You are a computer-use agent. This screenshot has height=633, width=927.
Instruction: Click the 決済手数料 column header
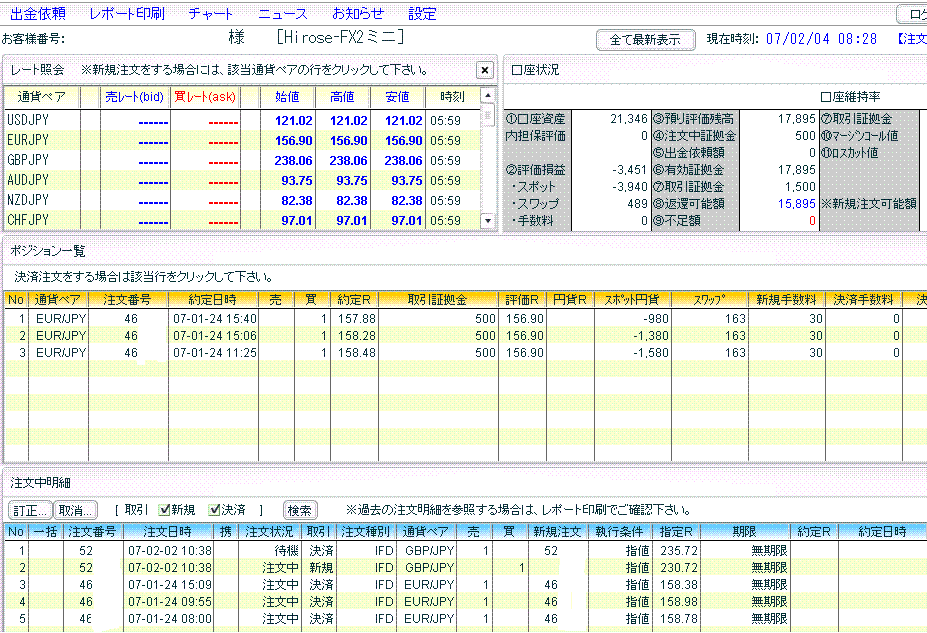click(864, 300)
